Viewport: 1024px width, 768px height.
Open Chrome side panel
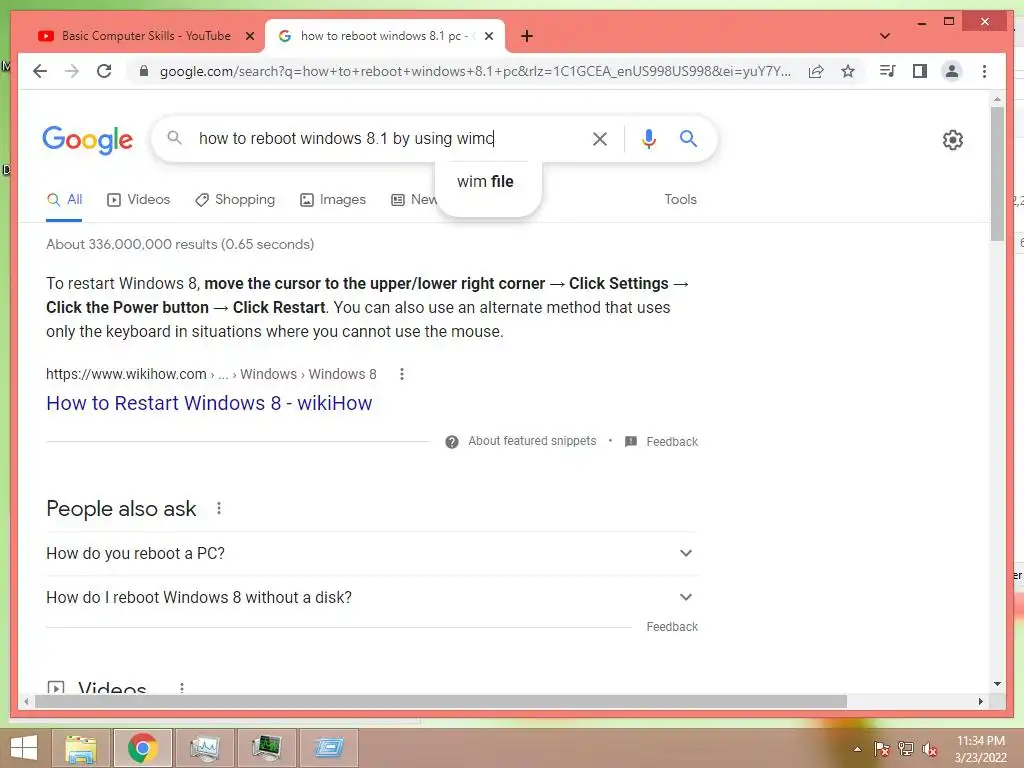[x=920, y=71]
